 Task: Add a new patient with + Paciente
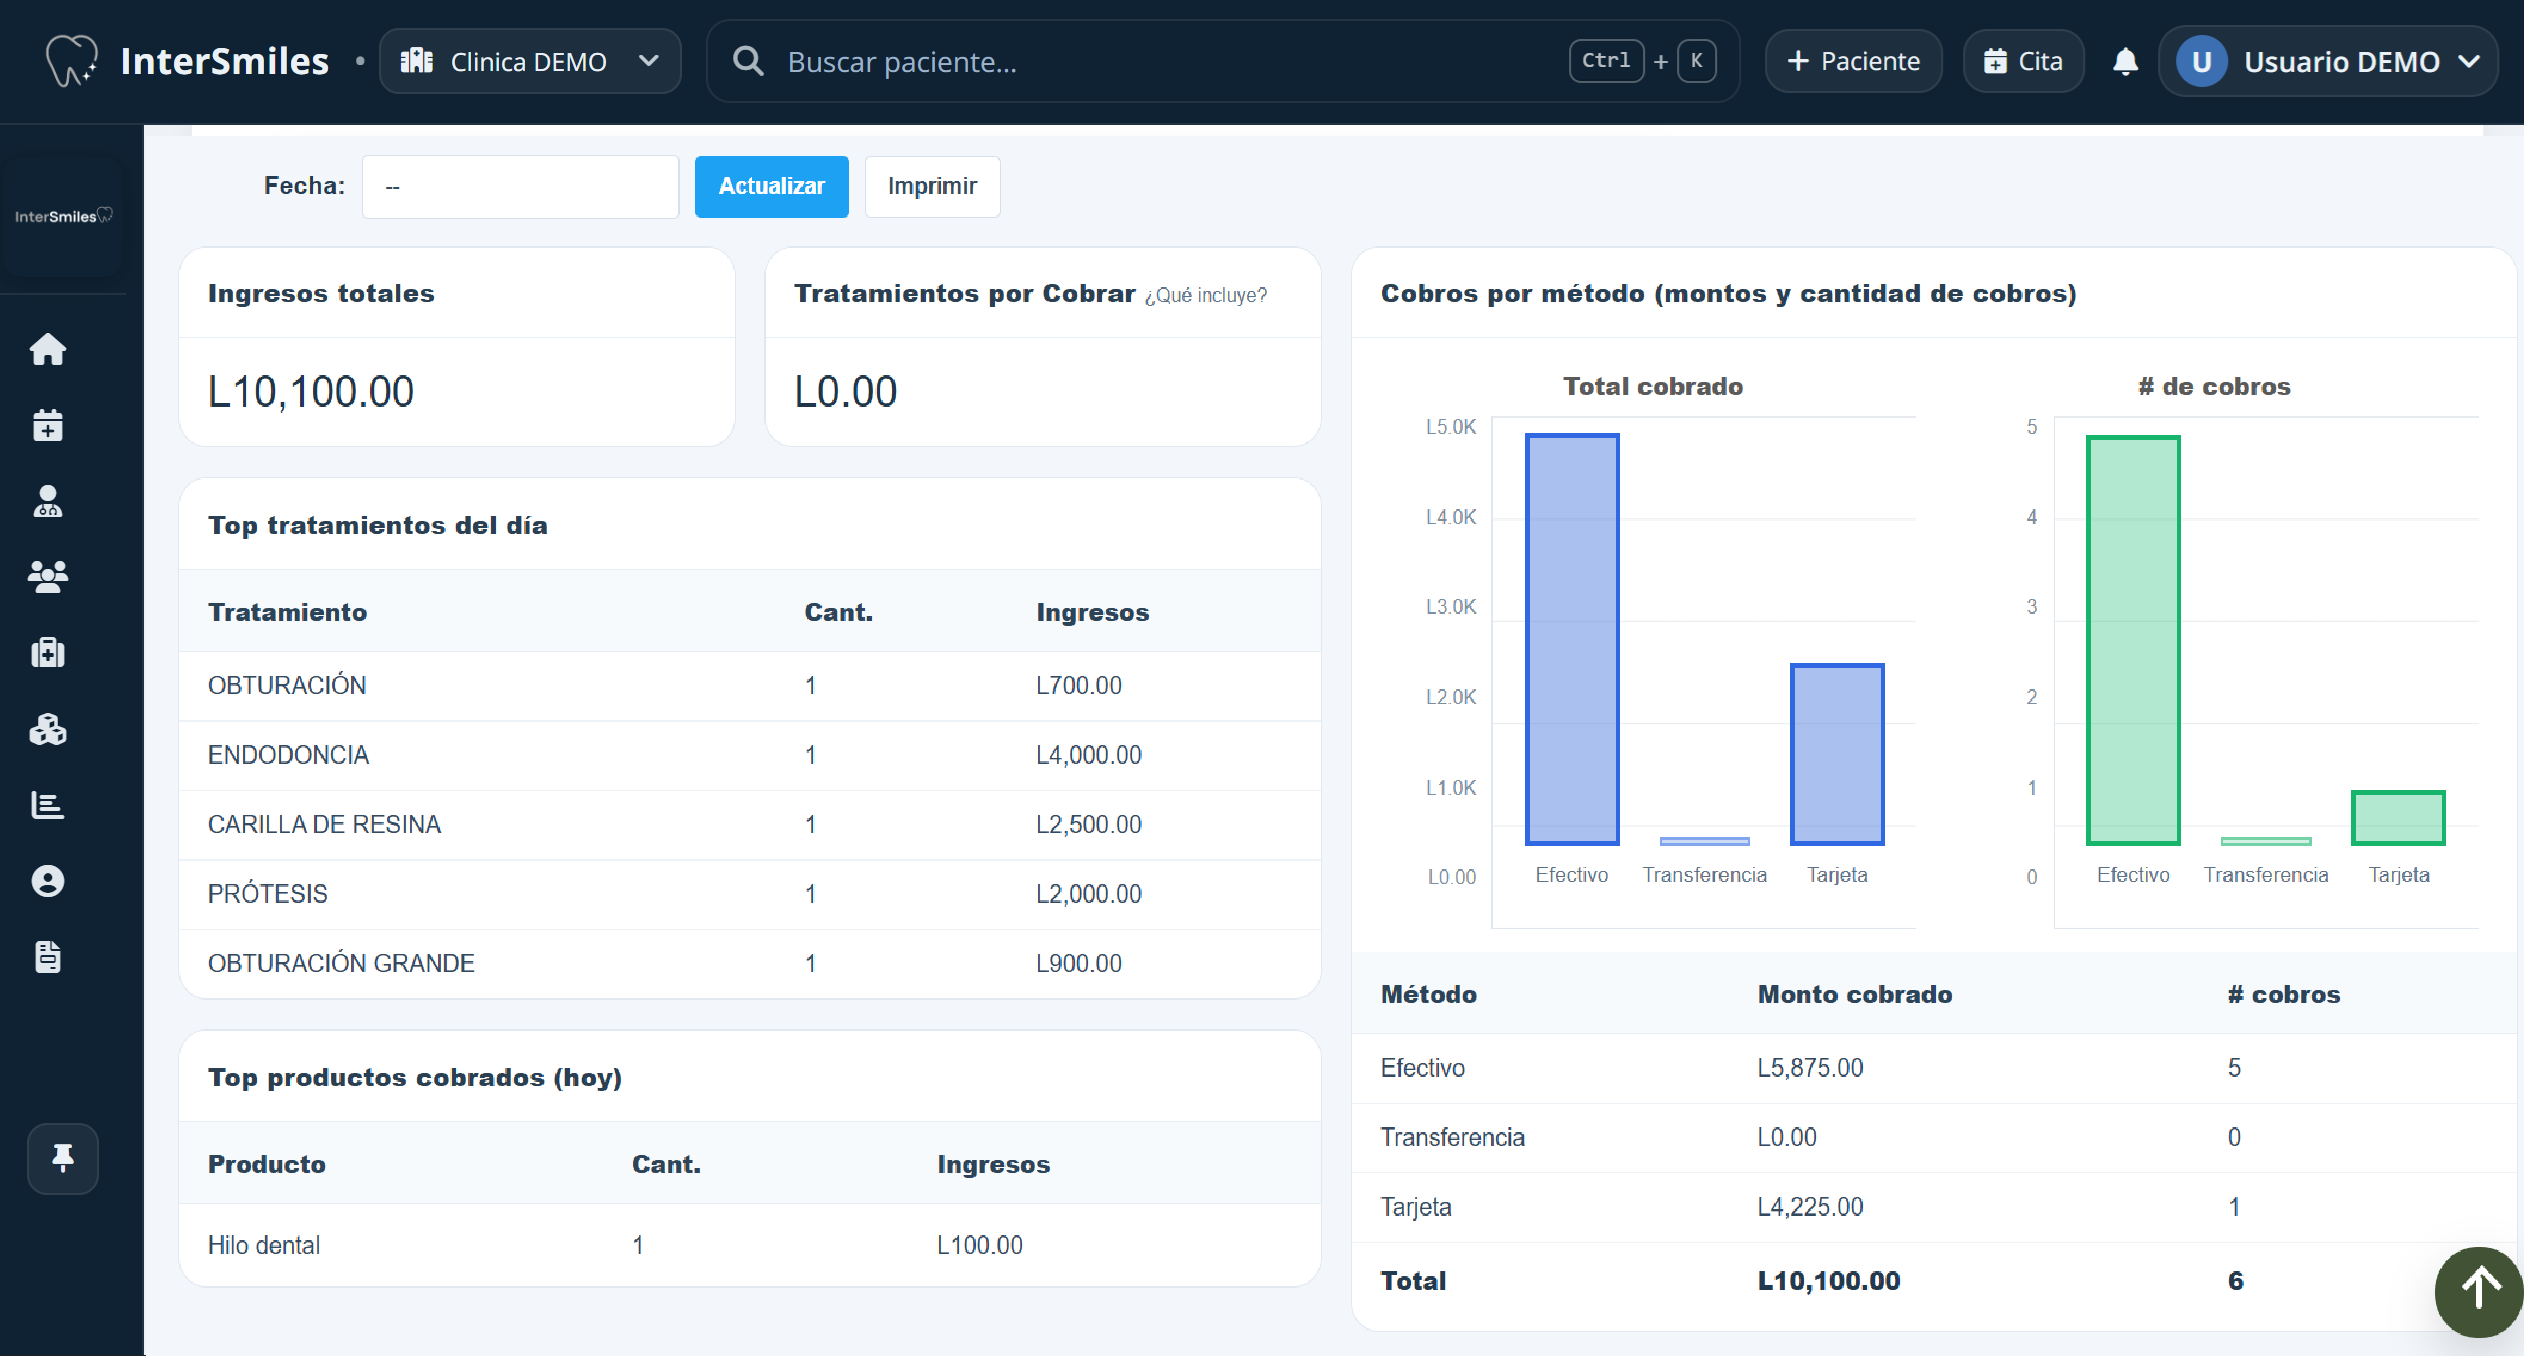1854,61
